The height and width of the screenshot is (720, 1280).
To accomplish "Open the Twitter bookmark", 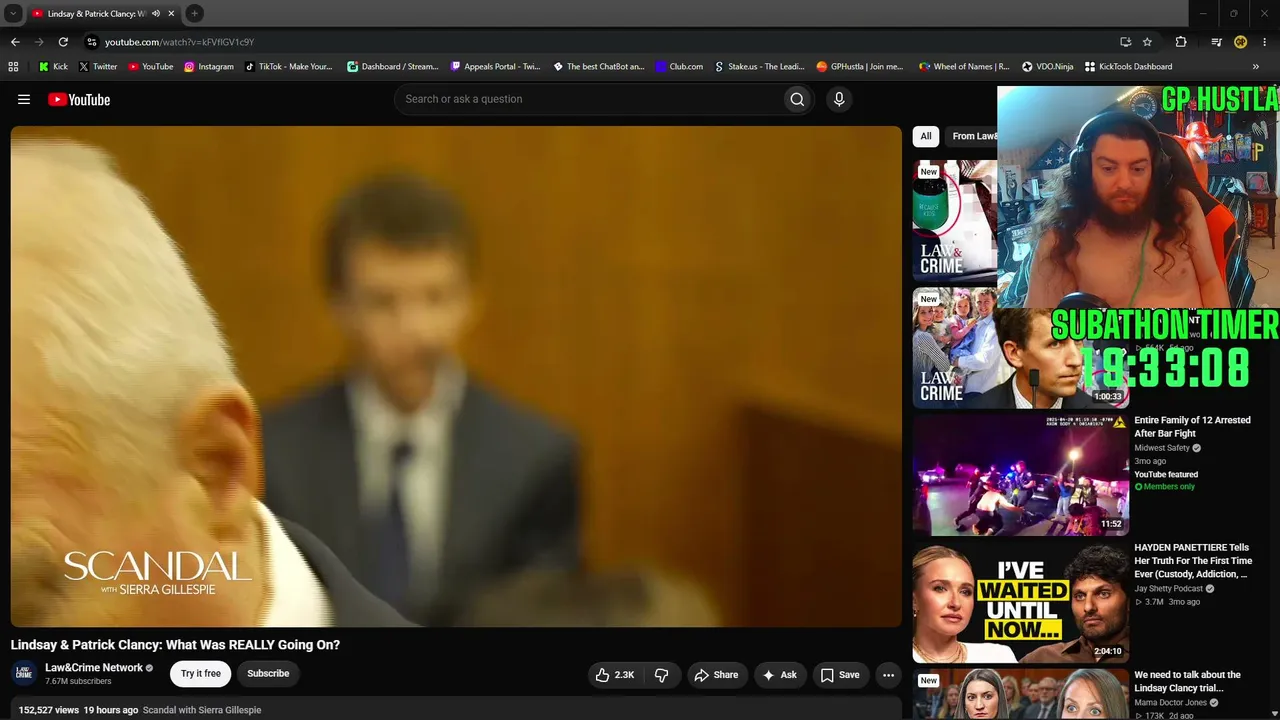I will (x=98, y=67).
